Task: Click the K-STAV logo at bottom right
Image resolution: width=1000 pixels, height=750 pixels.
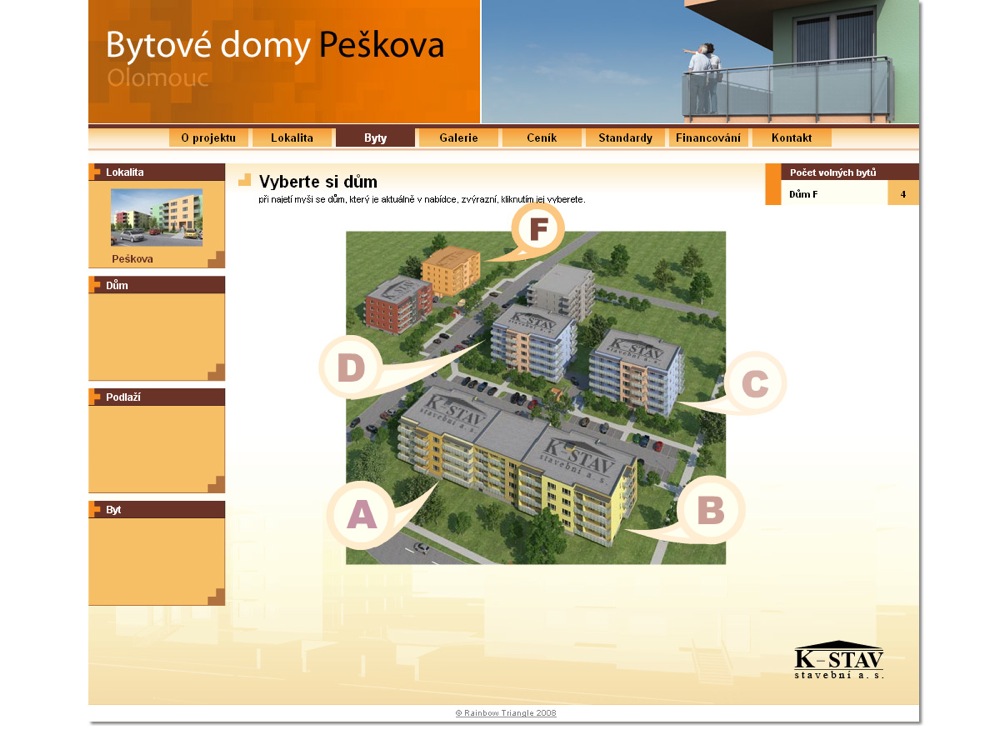Action: 839,660
